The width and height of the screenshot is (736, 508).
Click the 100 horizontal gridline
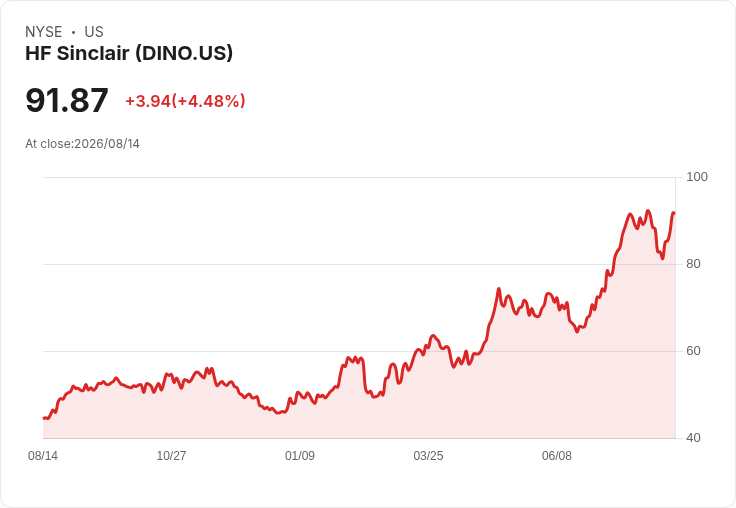(359, 177)
